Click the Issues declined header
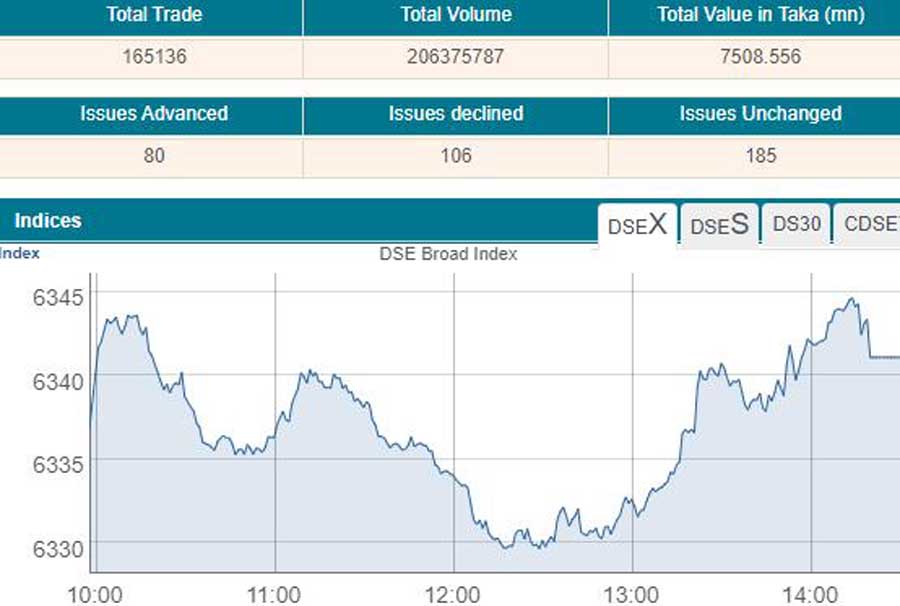 455,114
